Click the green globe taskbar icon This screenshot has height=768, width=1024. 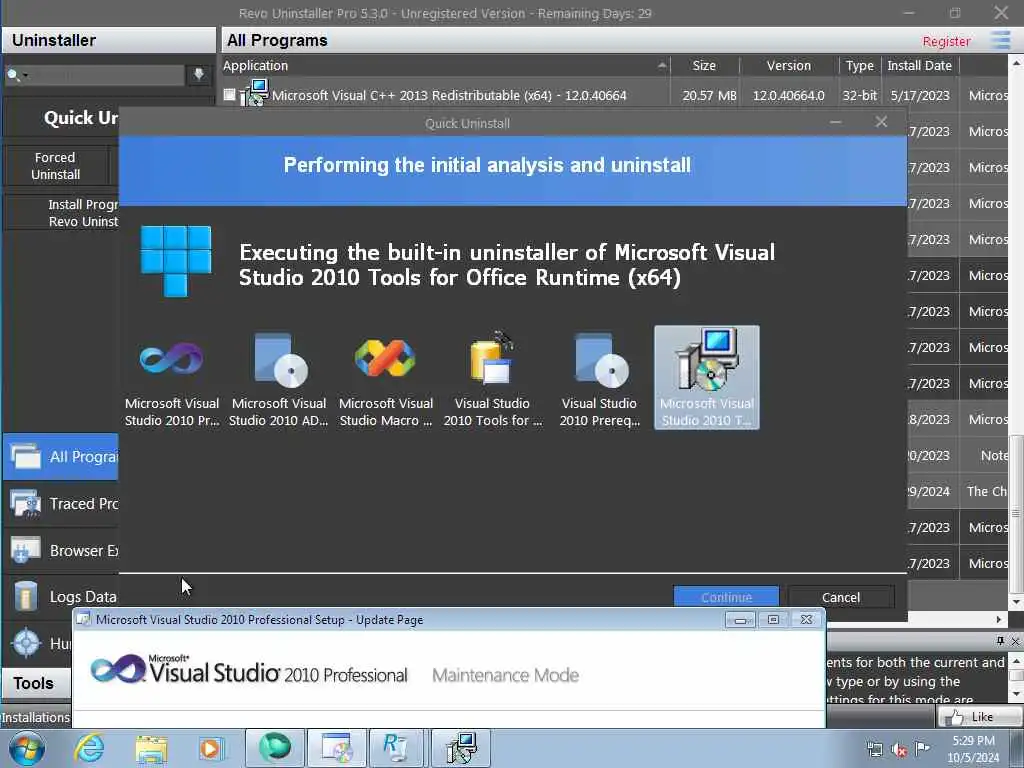[275, 748]
